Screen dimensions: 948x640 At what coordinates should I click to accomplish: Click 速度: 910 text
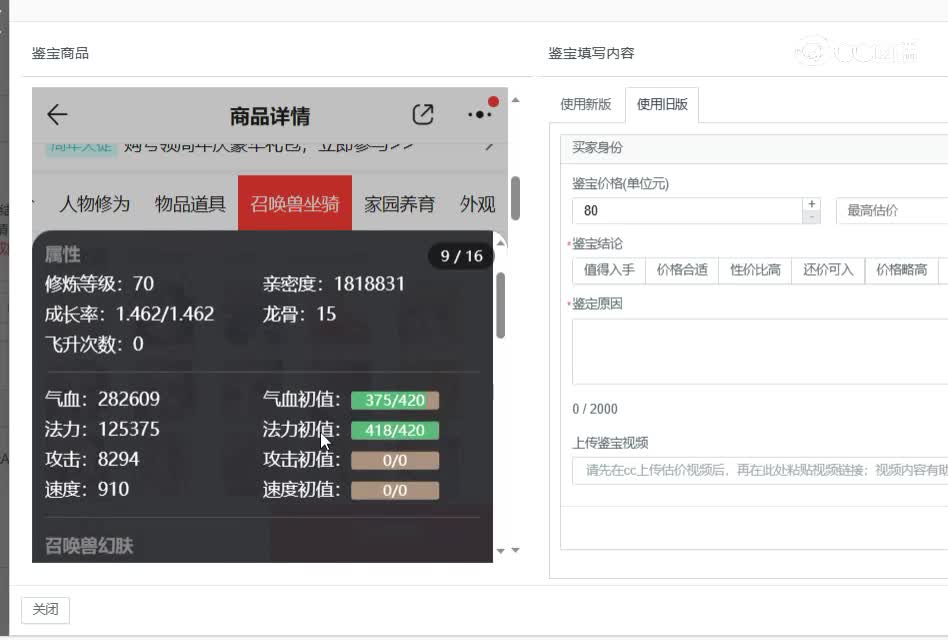(x=86, y=489)
